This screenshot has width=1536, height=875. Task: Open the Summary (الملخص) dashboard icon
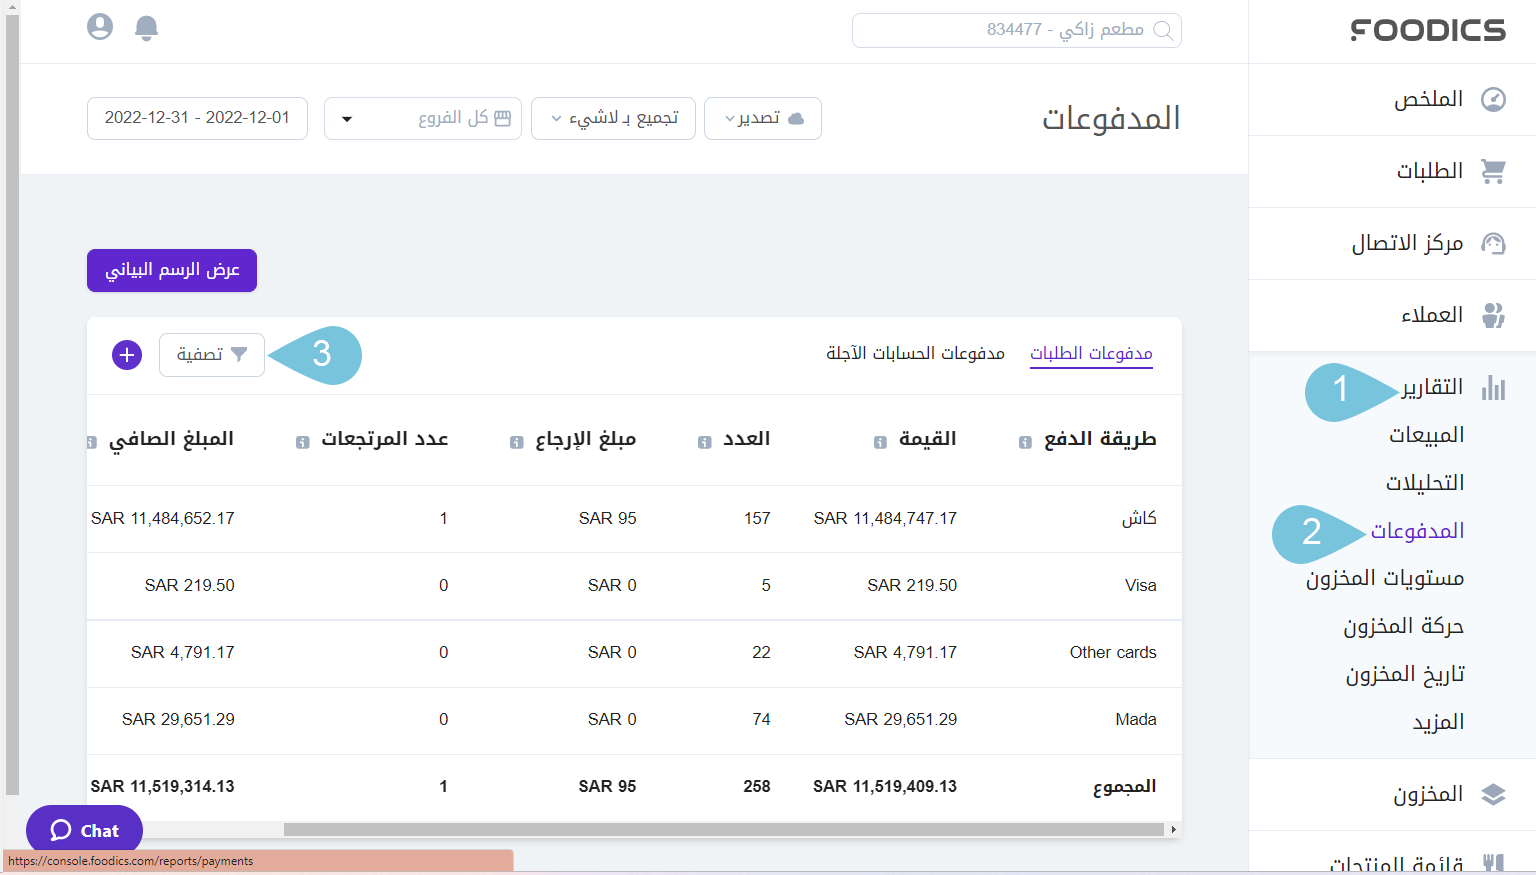click(x=1494, y=99)
